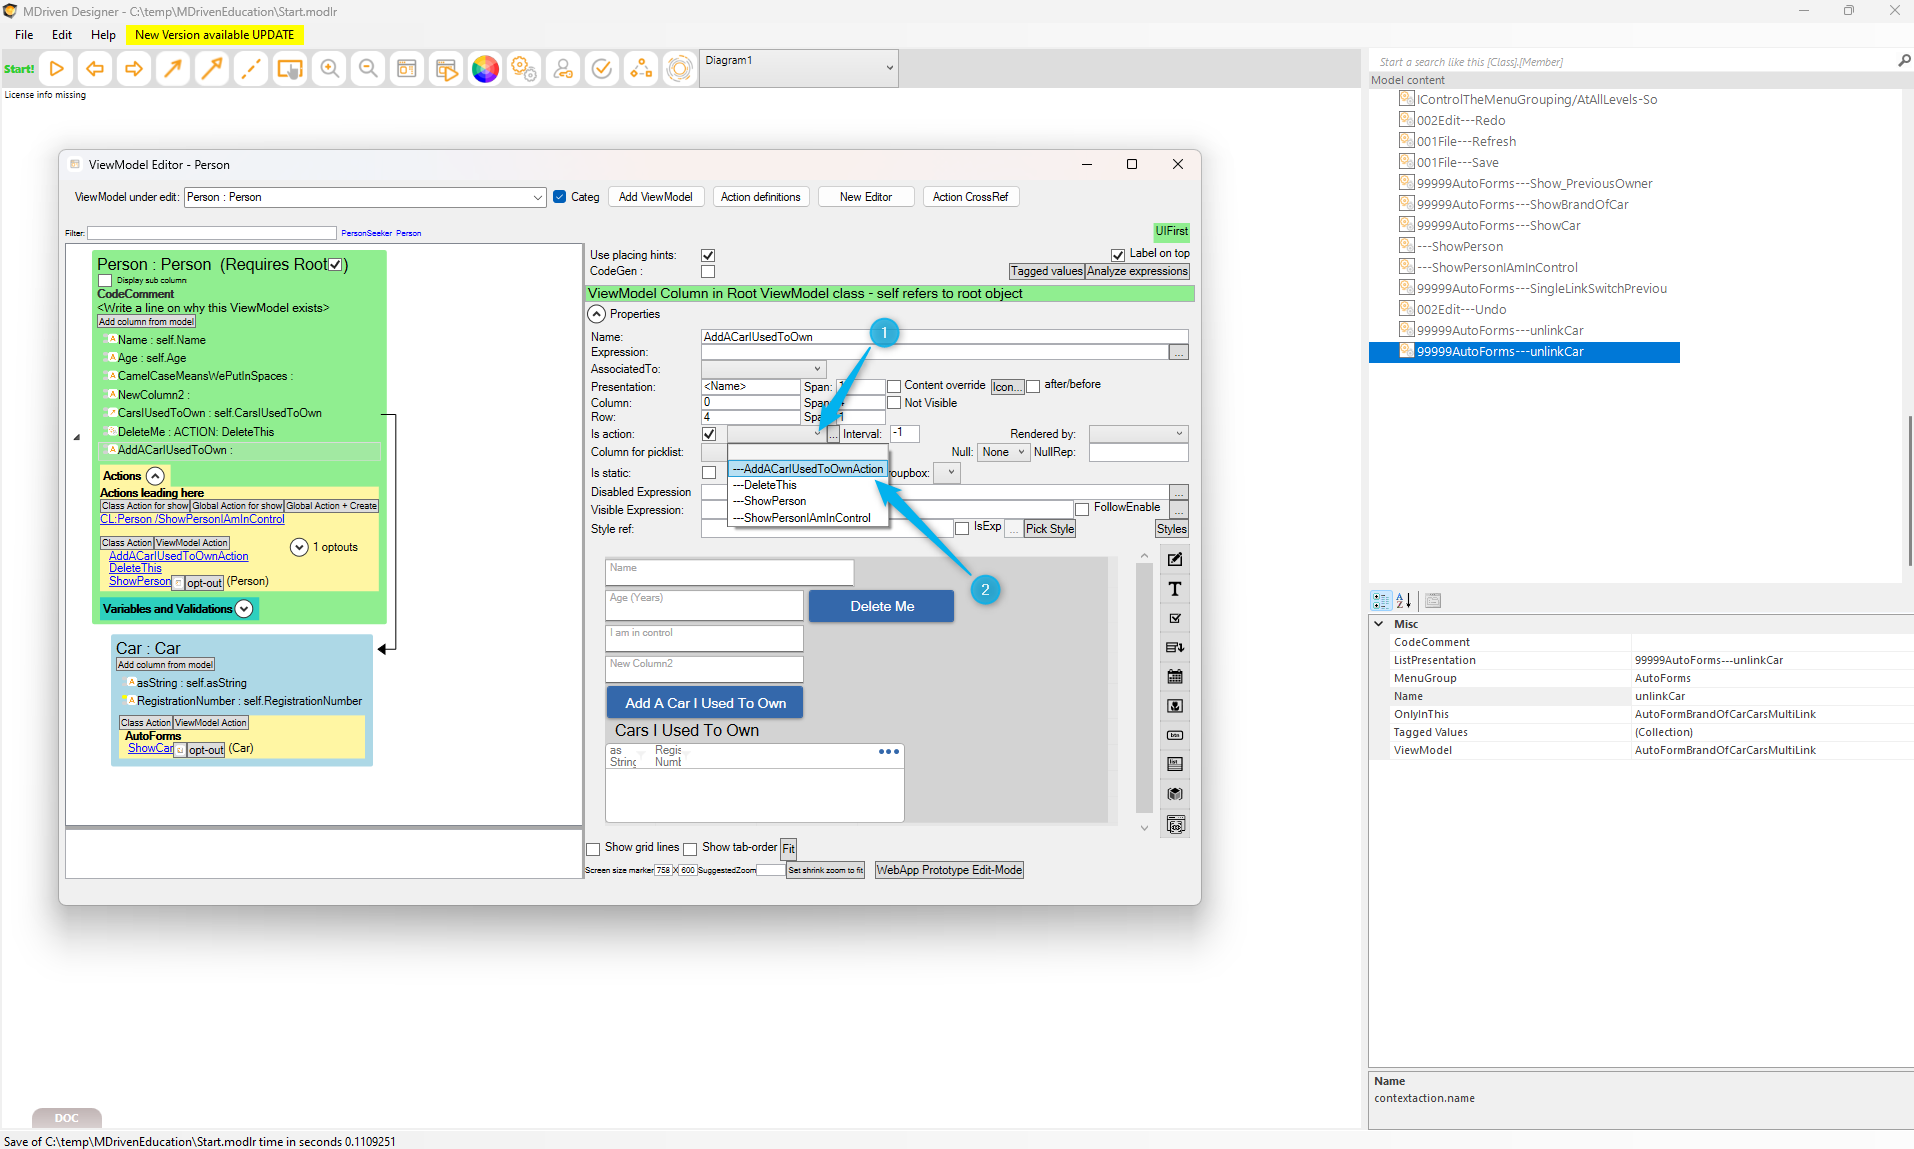Select the calendar date widget icon
1914x1149 pixels.
(1175, 677)
